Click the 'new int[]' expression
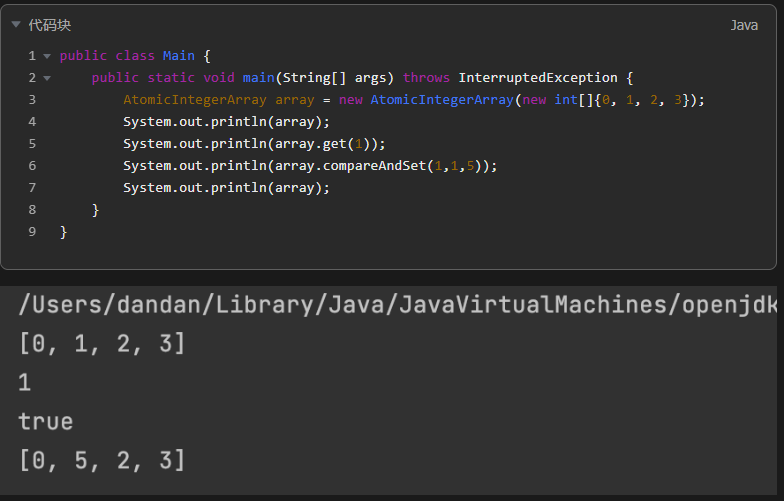 (x=558, y=100)
